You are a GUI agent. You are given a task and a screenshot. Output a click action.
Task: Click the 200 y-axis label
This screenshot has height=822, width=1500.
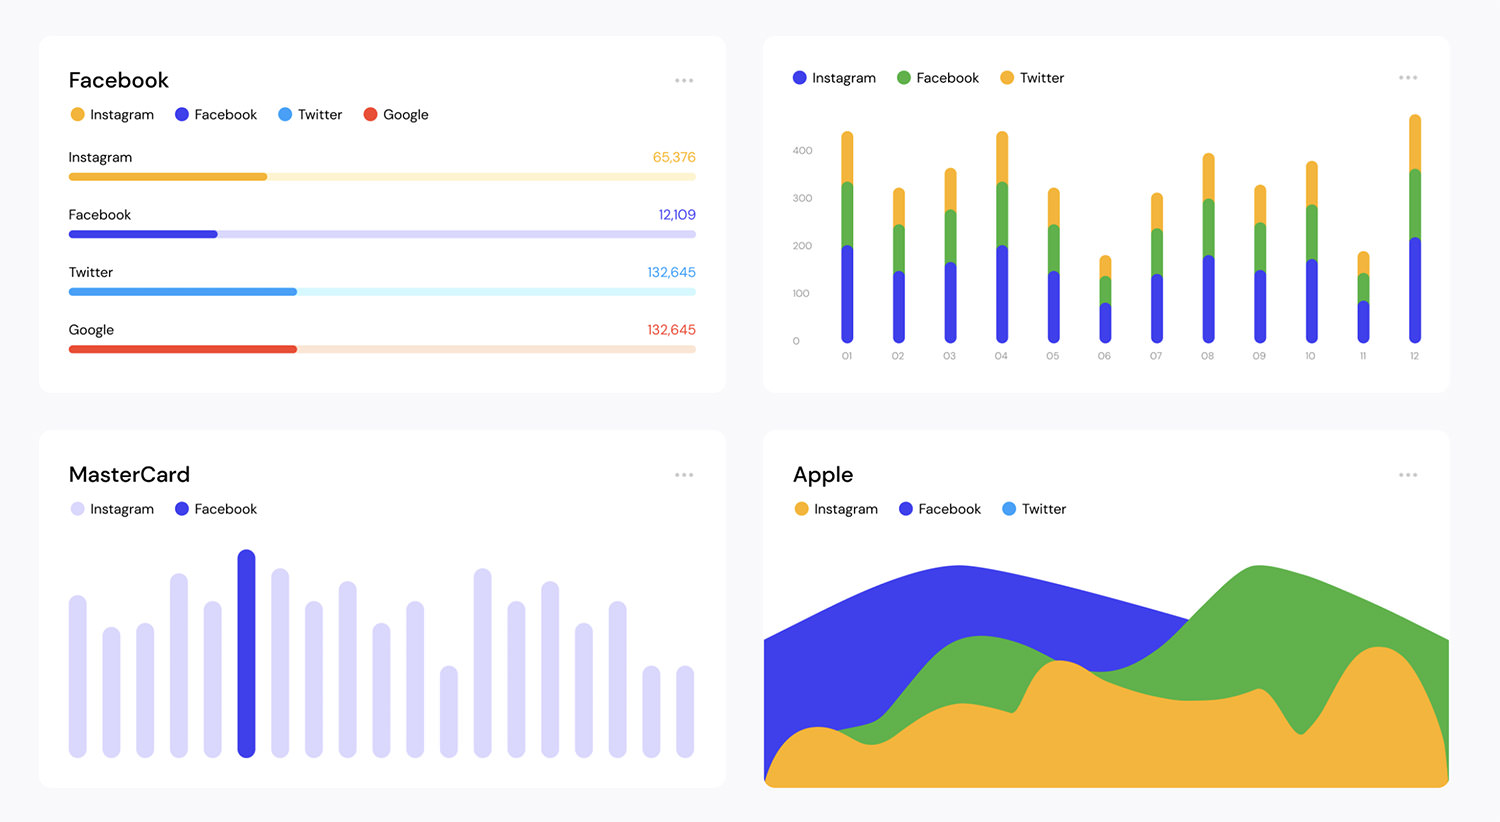click(802, 246)
